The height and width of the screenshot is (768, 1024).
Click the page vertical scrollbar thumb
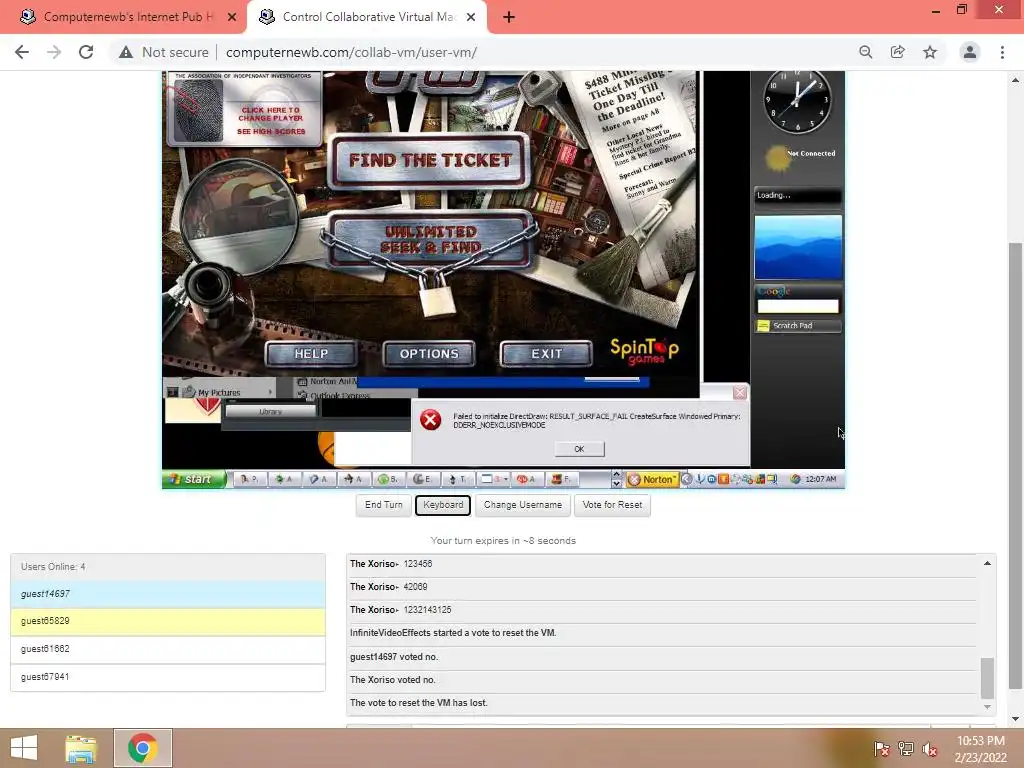click(x=1015, y=466)
